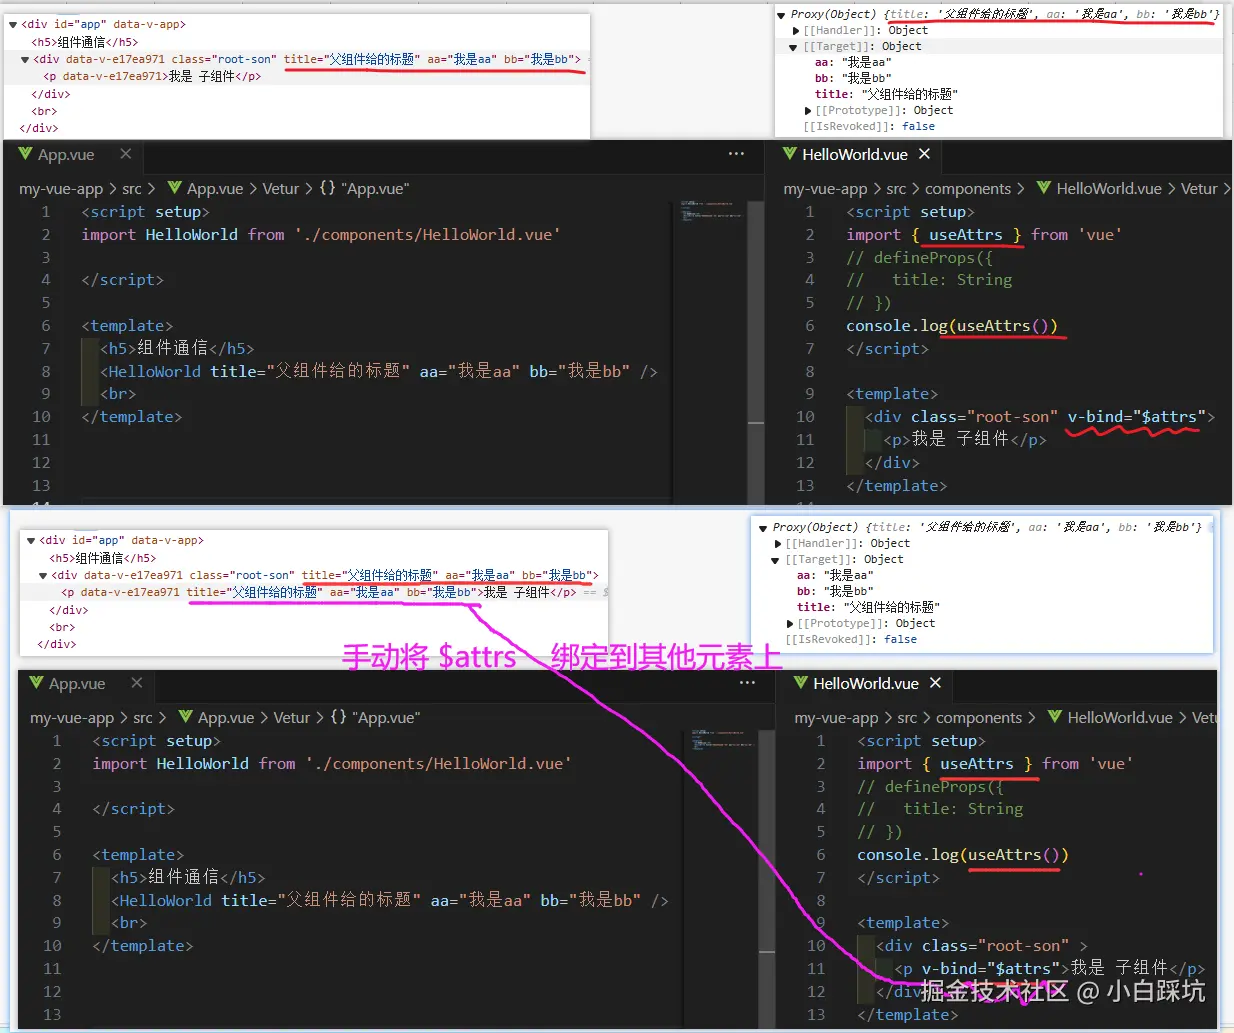The height and width of the screenshot is (1033, 1234).
Task: Click Vue icon before HelloWorld.vue in lower breadcrumb
Action: pos(1055,717)
